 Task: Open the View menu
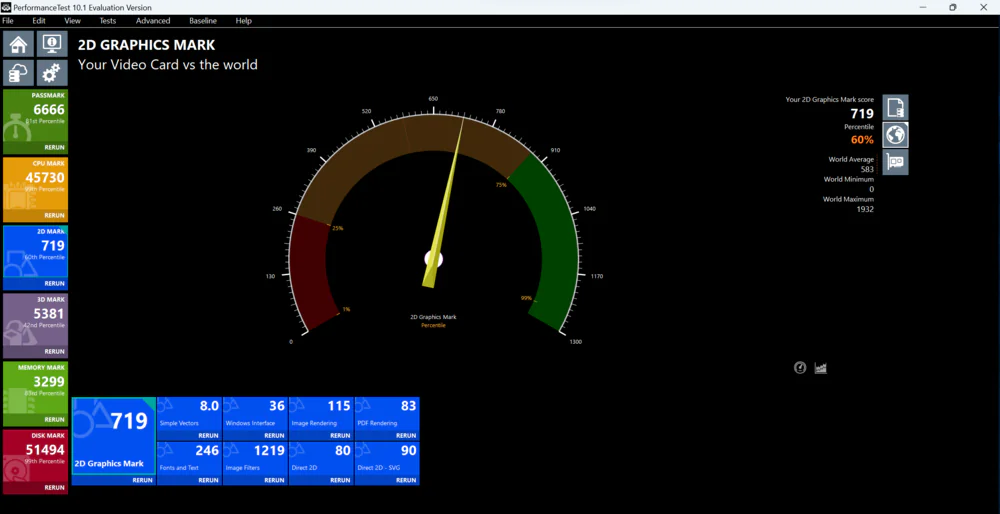click(73, 20)
